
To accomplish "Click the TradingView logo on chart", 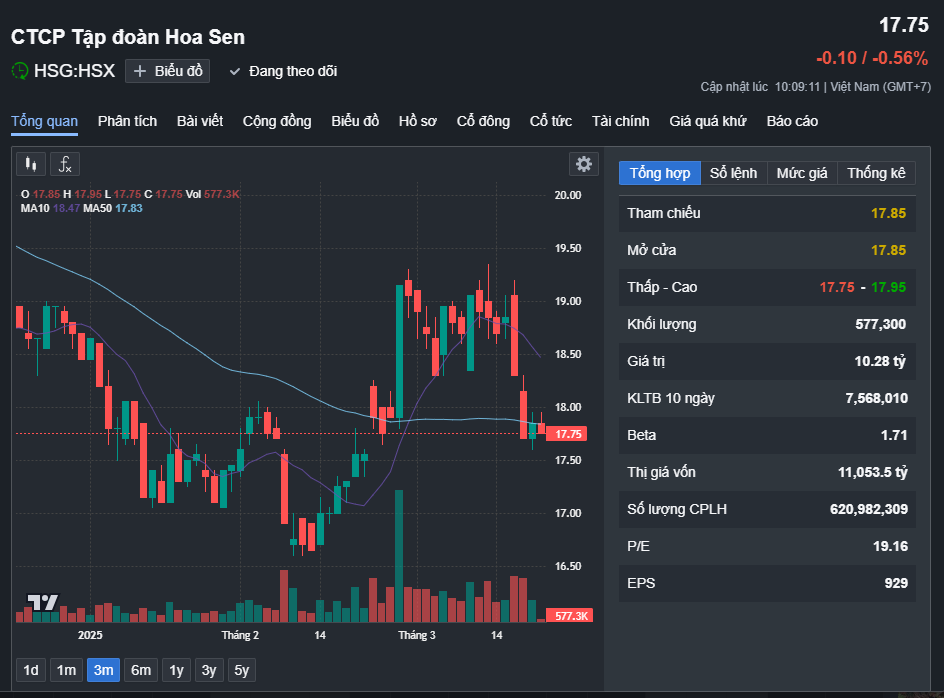I will (x=43, y=602).
